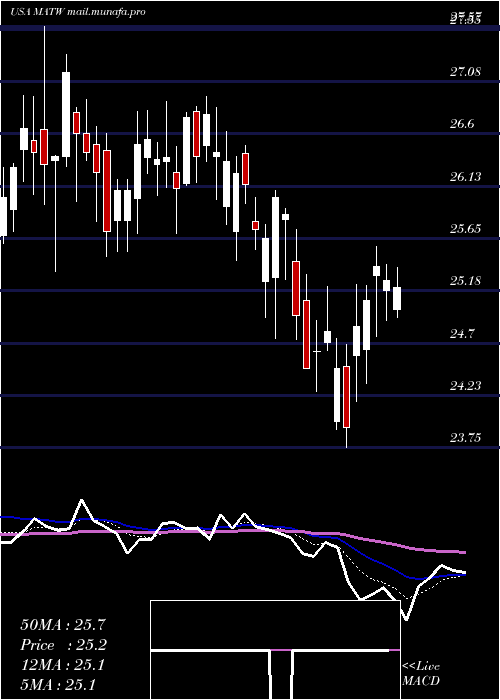Click the '<<Live MACD' label
500x700 pixels.
pyautogui.click(x=421, y=674)
